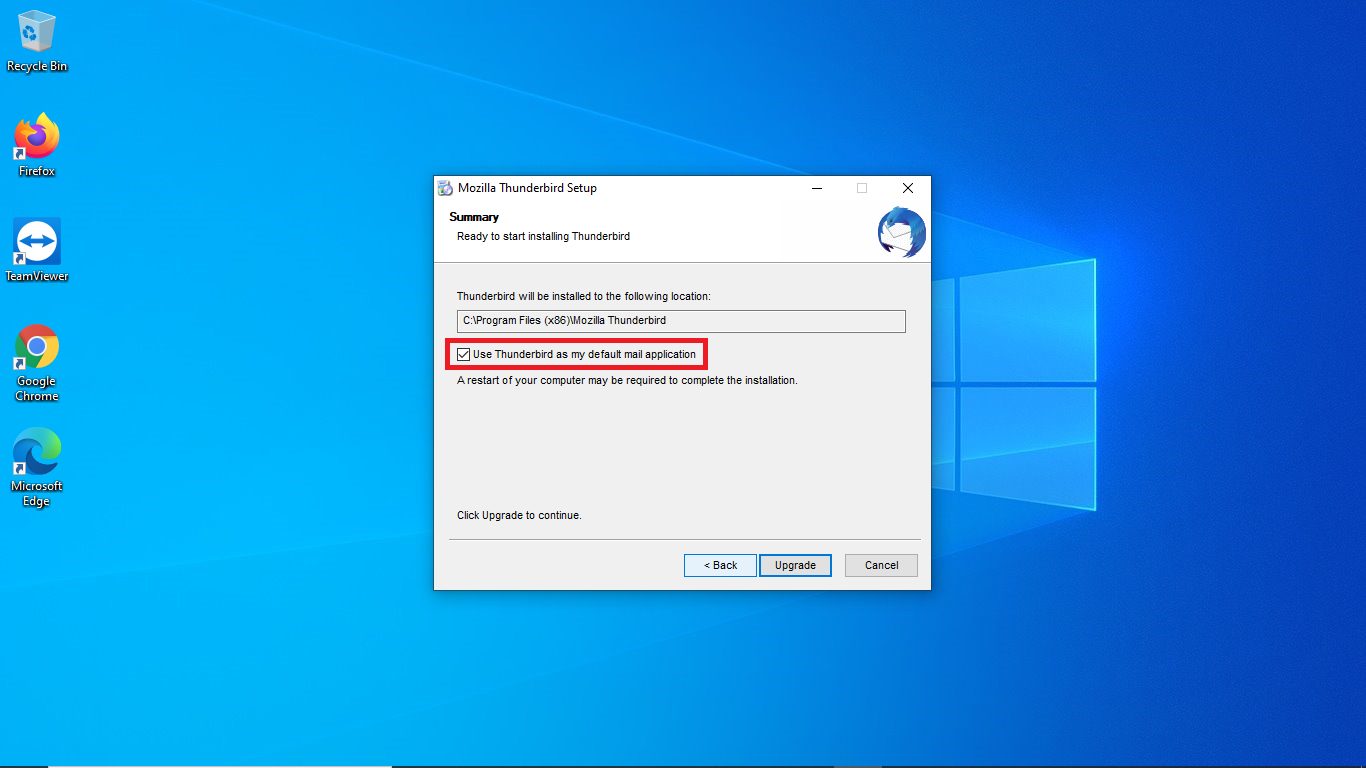Image resolution: width=1366 pixels, height=768 pixels.
Task: Click the Thunderbird logo in the setup header
Action: [901, 232]
